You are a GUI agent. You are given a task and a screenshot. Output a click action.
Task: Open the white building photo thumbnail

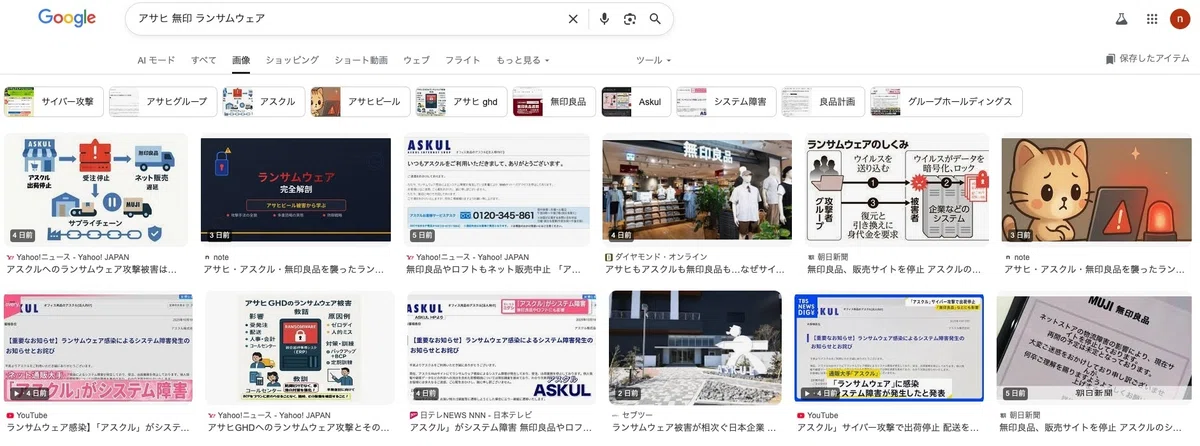tap(695, 347)
